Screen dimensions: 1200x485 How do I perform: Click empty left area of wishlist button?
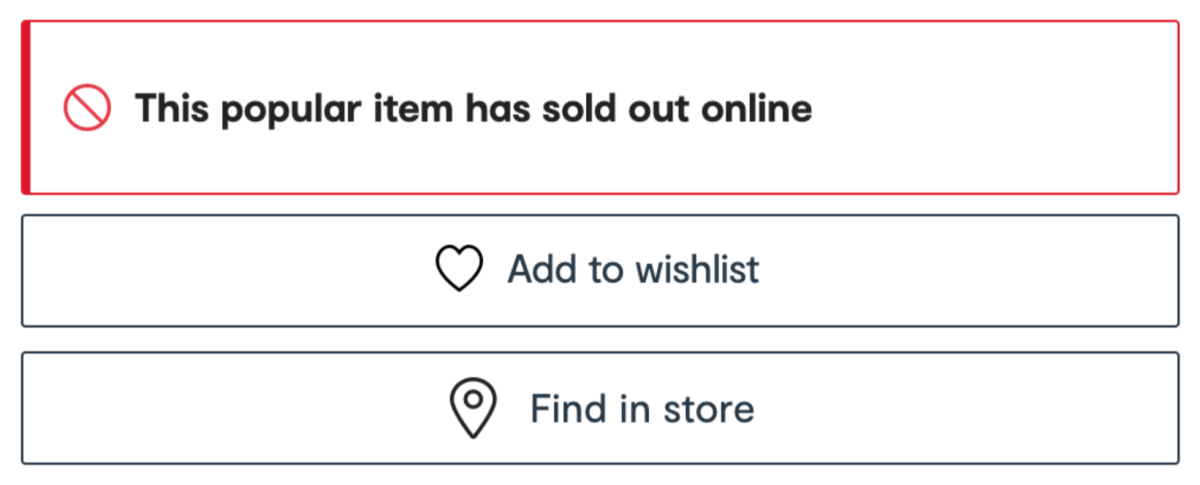coord(200,270)
